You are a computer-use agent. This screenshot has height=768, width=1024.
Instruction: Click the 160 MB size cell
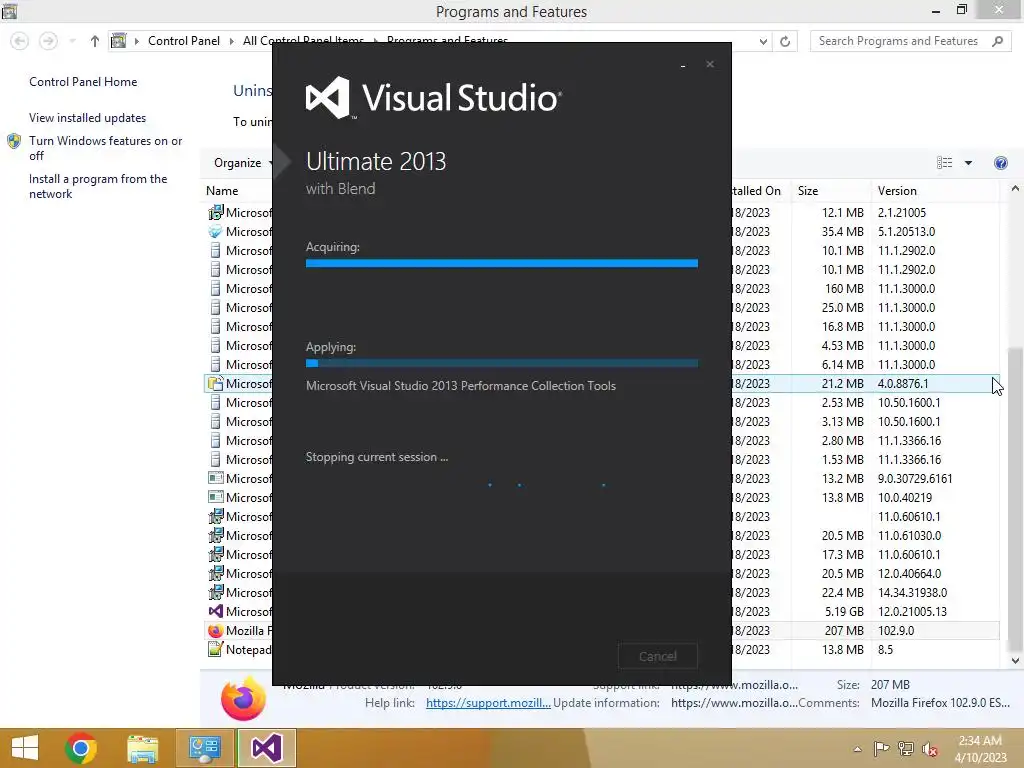(844, 289)
